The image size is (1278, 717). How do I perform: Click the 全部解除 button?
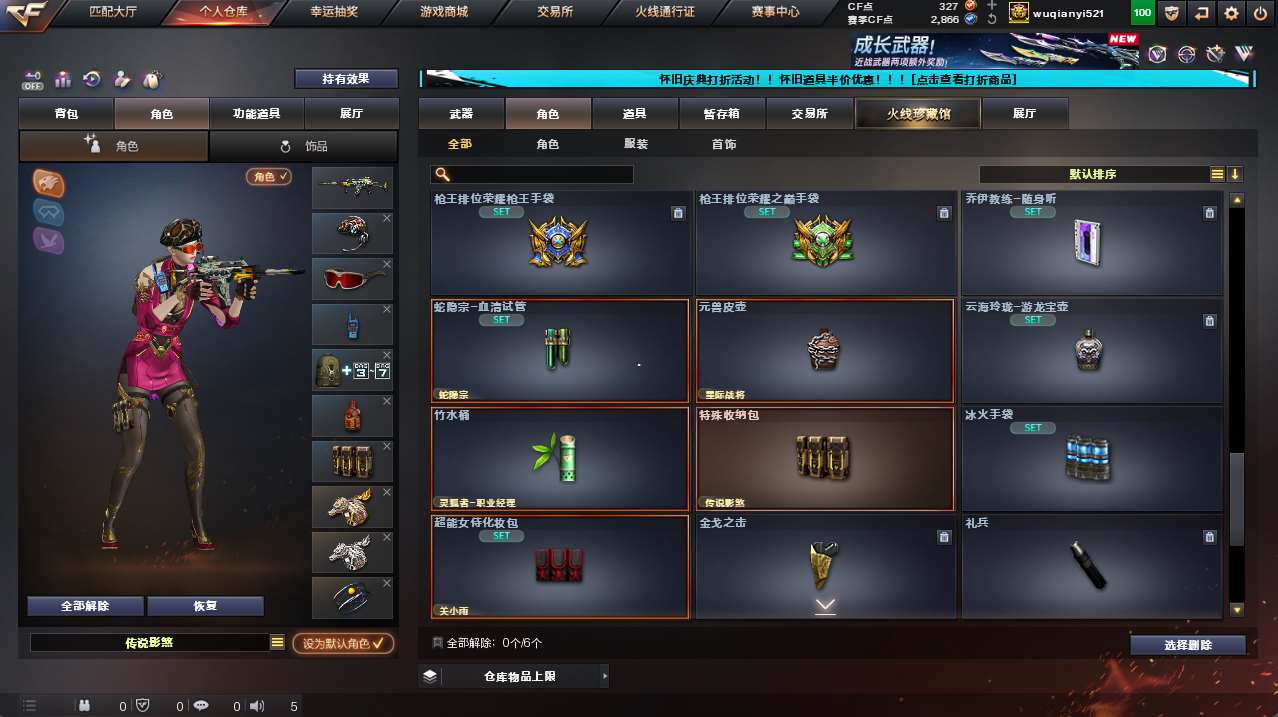pyautogui.click(x=85, y=606)
